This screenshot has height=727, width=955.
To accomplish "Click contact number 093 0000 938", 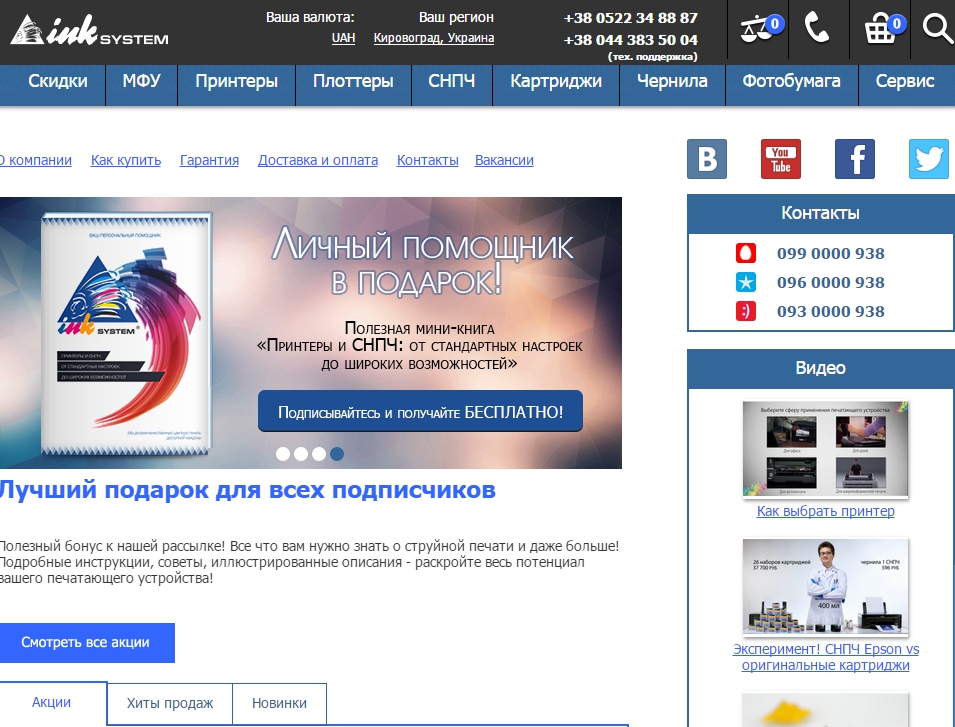I will pos(830,311).
